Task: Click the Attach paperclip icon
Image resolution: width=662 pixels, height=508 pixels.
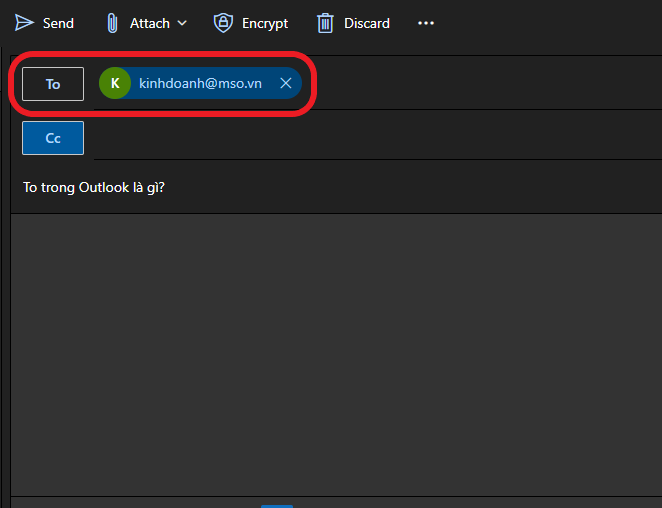Action: [112, 23]
